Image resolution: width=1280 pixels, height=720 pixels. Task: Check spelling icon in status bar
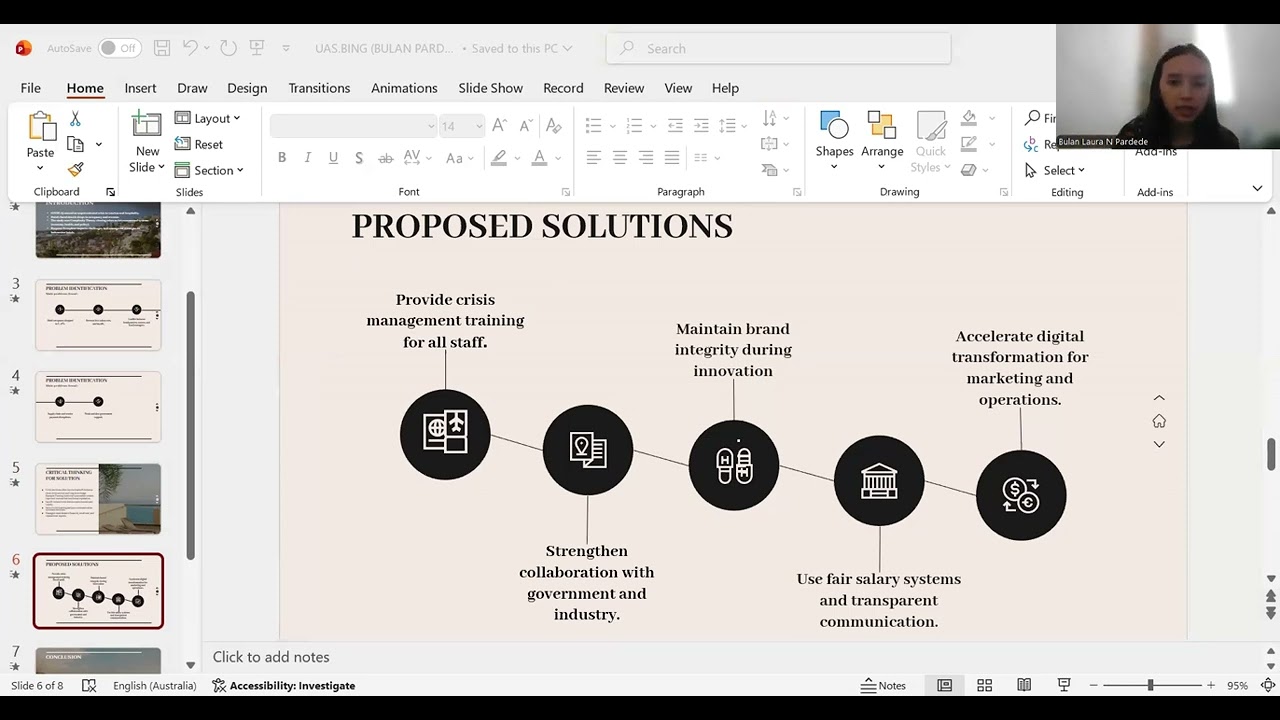pyautogui.click(x=89, y=686)
